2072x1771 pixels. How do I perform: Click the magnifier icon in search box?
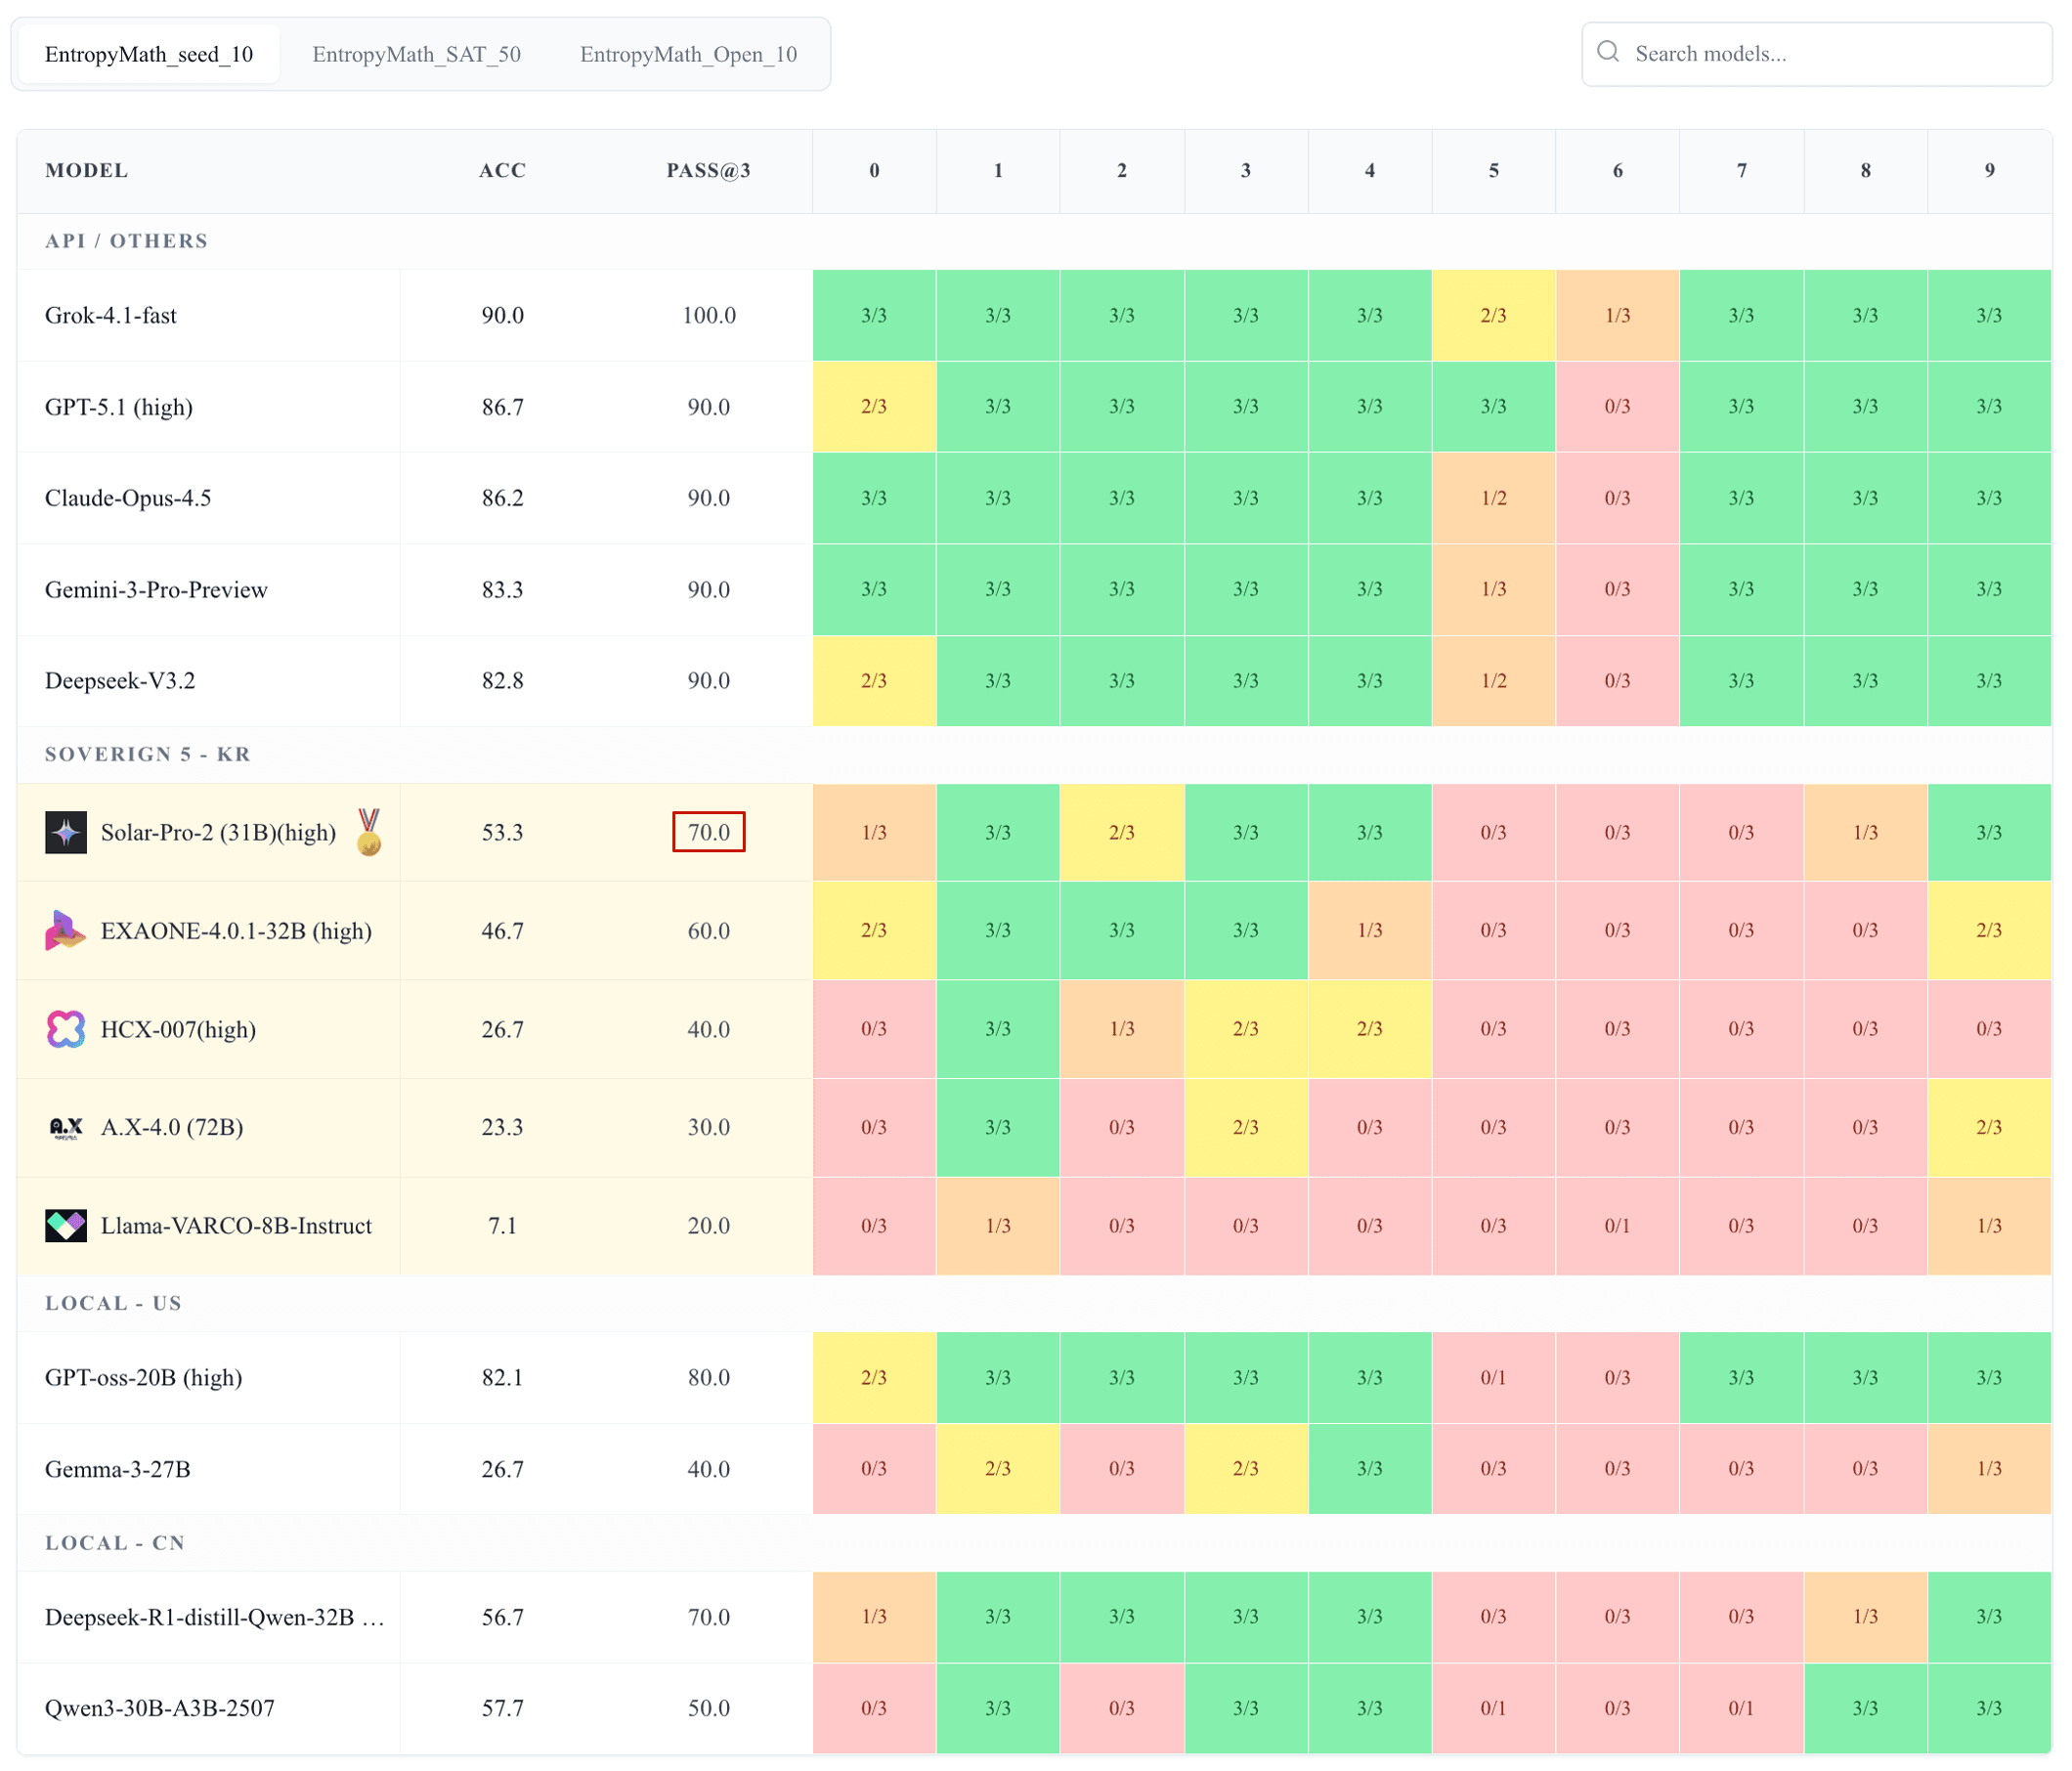pyautogui.click(x=1607, y=52)
